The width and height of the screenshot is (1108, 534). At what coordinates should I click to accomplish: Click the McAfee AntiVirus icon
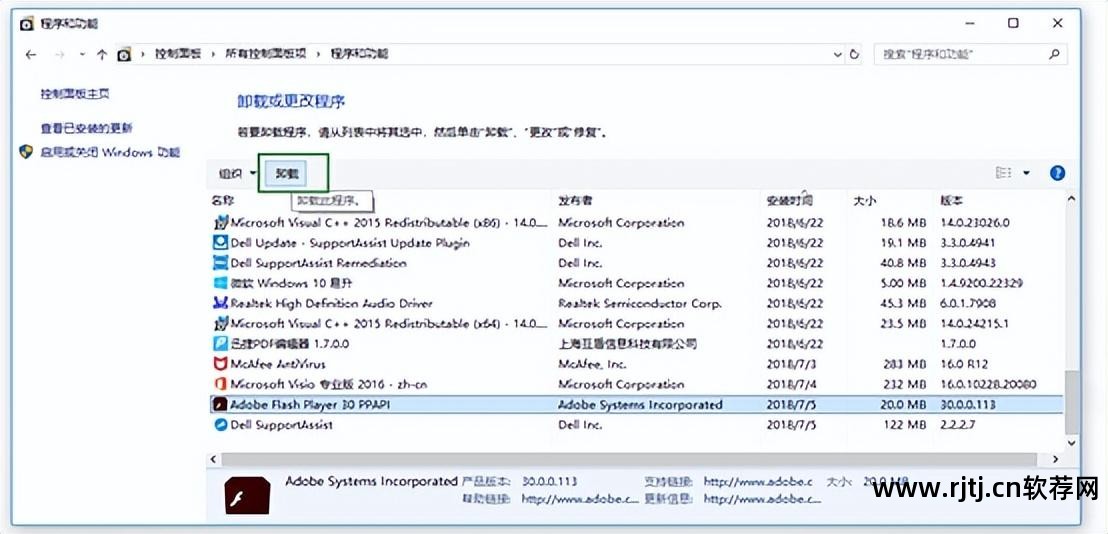click(x=220, y=364)
